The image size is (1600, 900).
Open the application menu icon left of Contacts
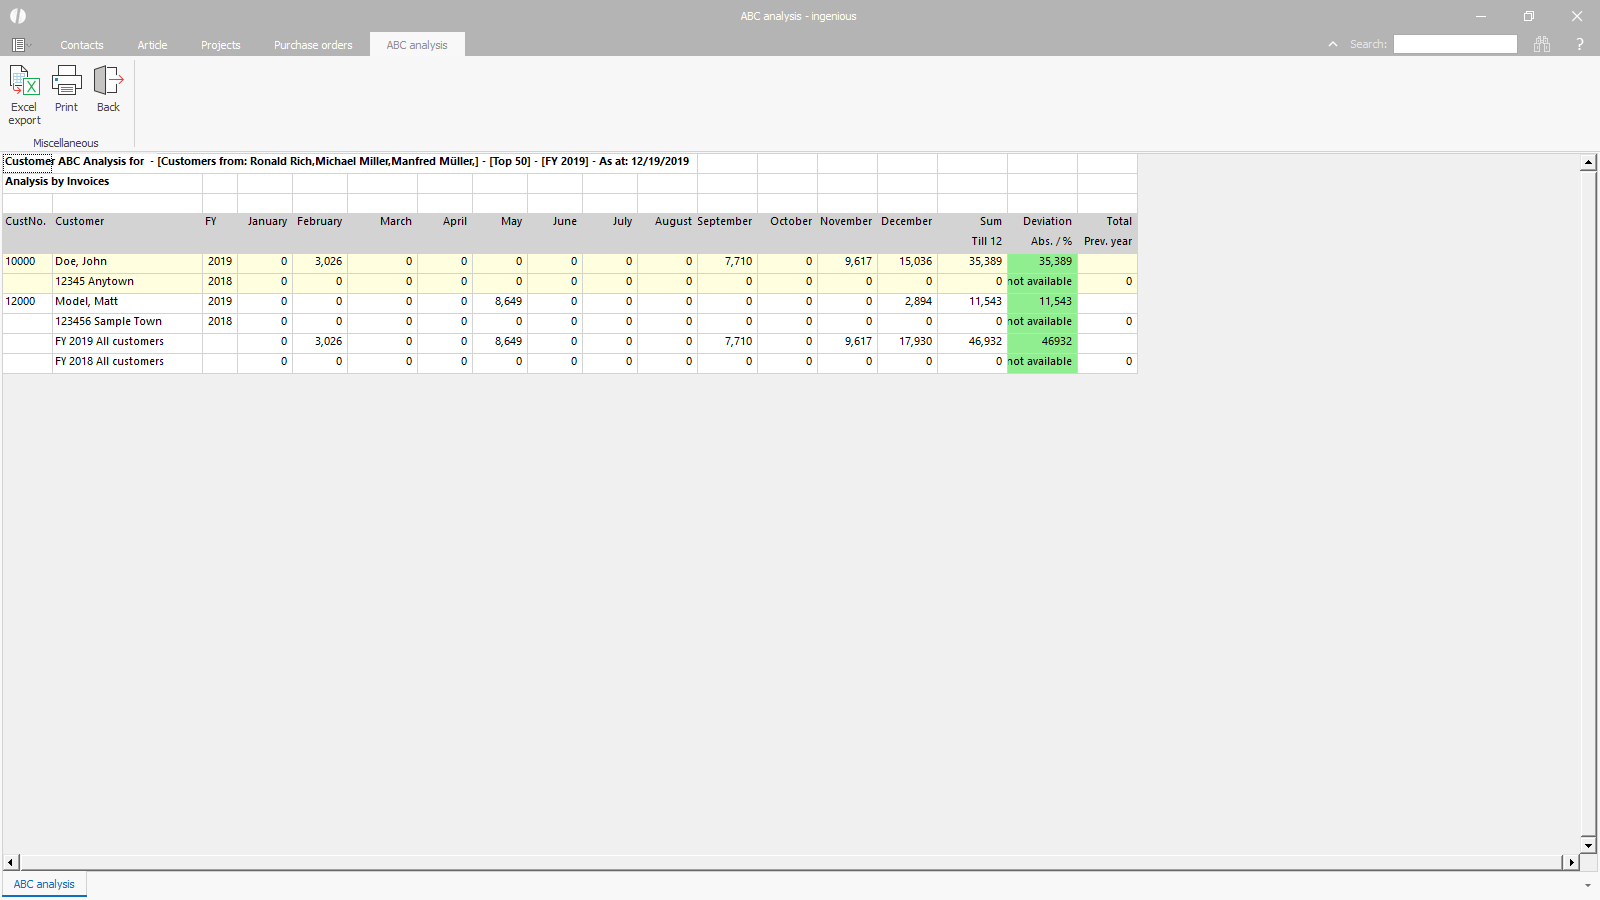click(x=19, y=45)
